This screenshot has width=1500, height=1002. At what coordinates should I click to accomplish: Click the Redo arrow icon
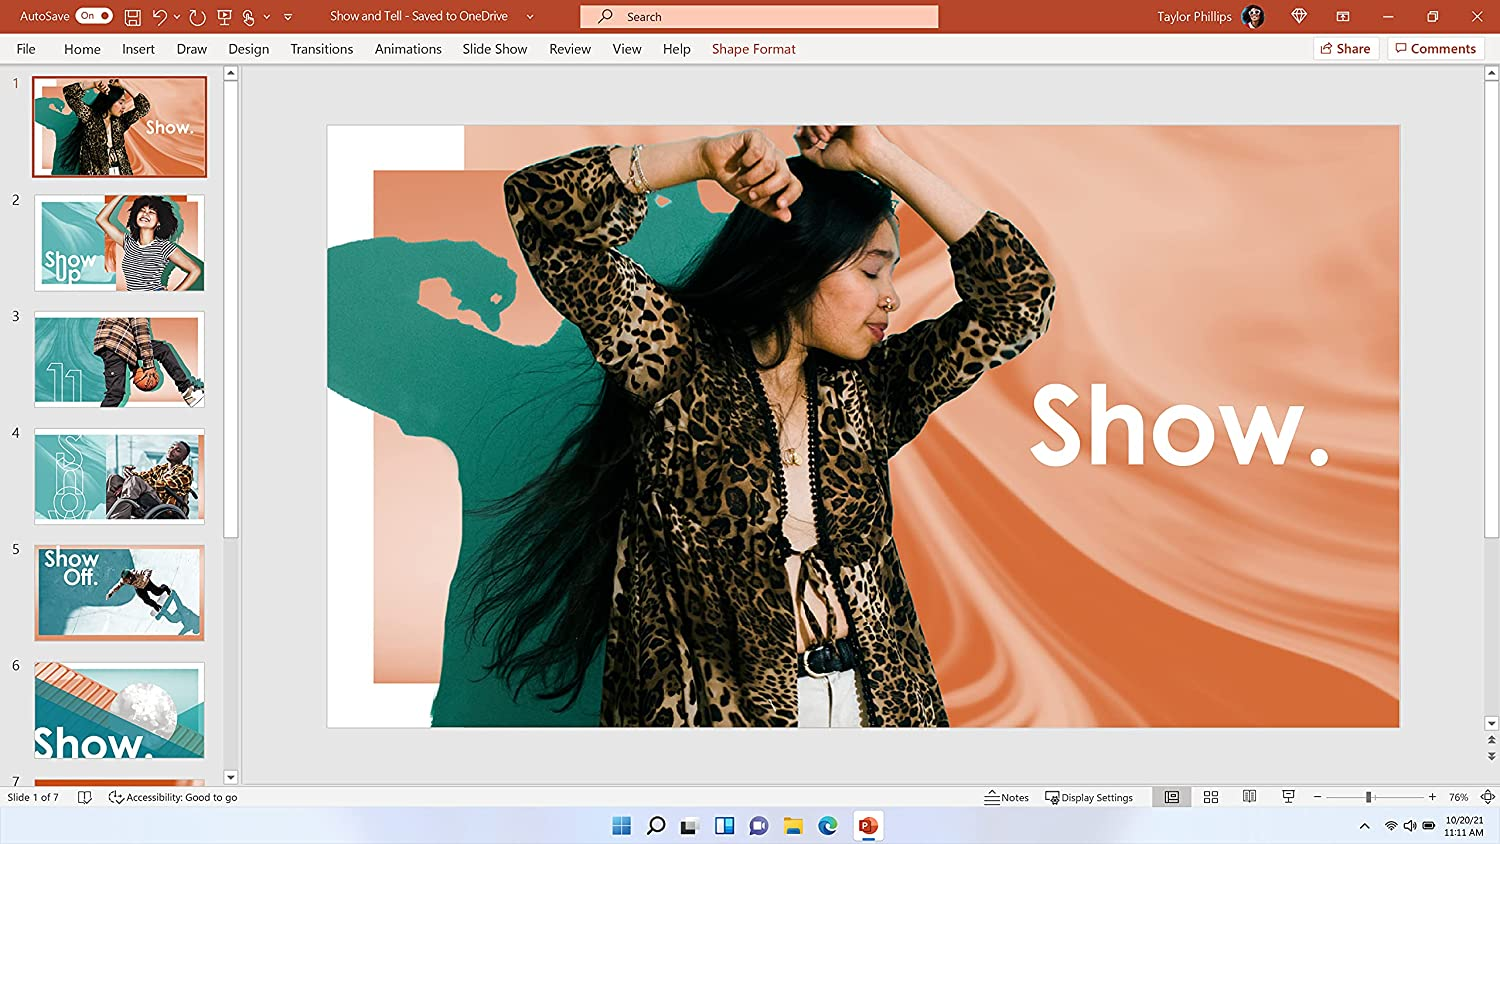tap(197, 17)
